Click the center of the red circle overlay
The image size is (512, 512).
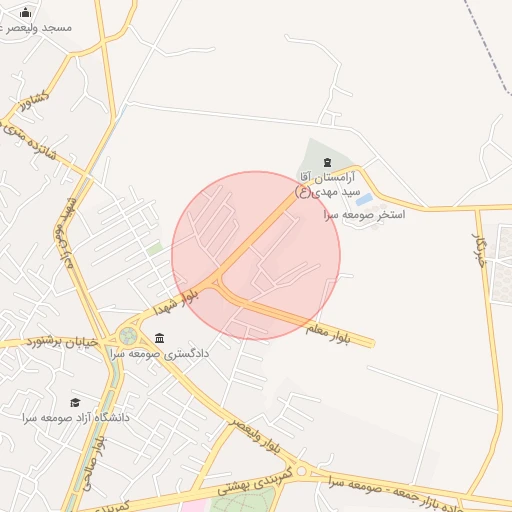[256, 256]
